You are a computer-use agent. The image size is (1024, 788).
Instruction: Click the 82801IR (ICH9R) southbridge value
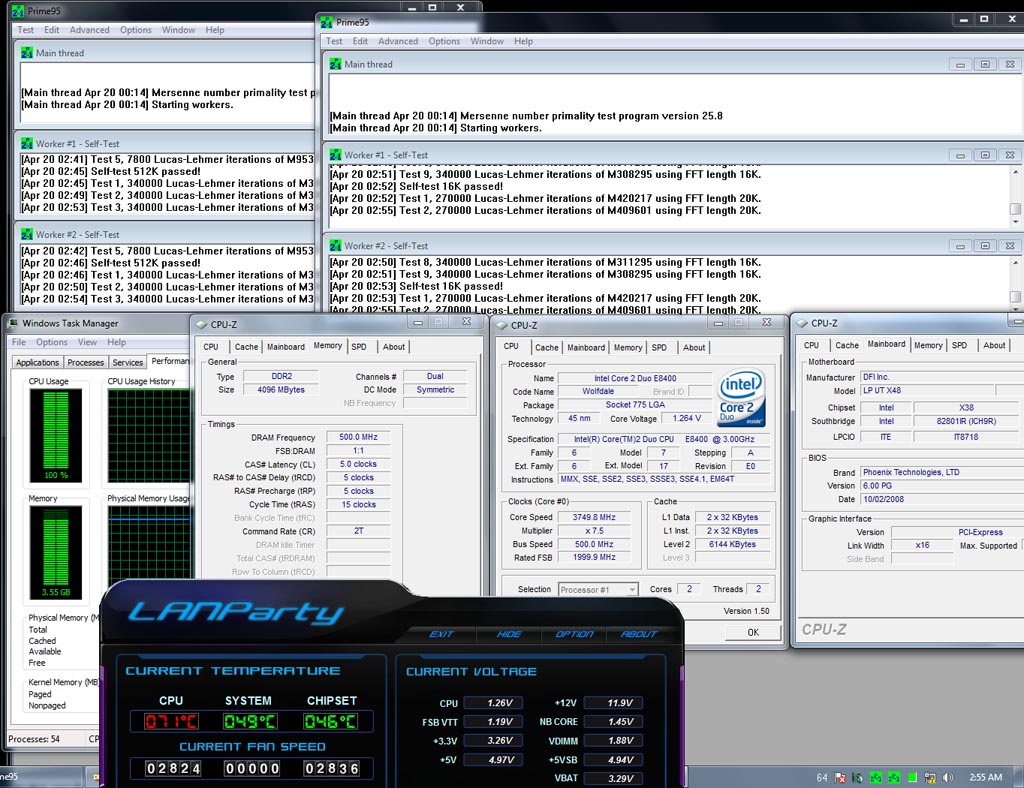pos(966,421)
